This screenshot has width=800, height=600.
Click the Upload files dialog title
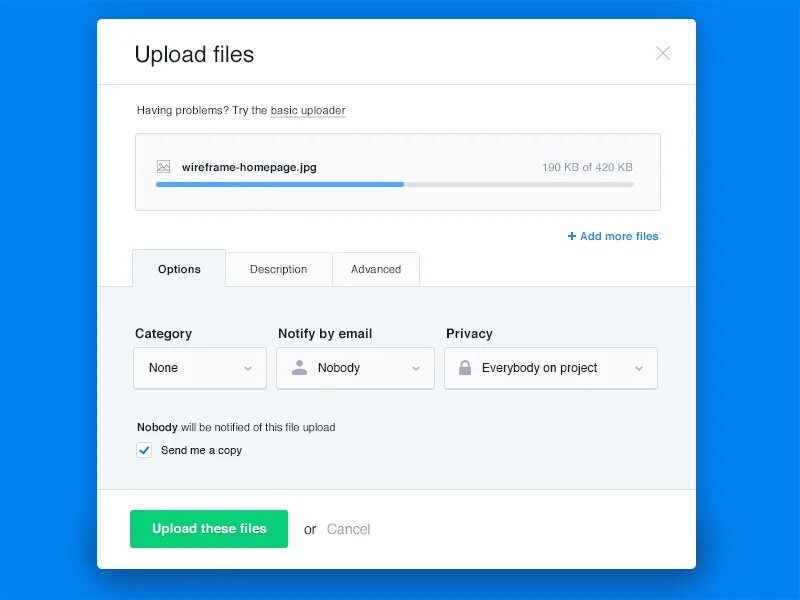coord(194,54)
